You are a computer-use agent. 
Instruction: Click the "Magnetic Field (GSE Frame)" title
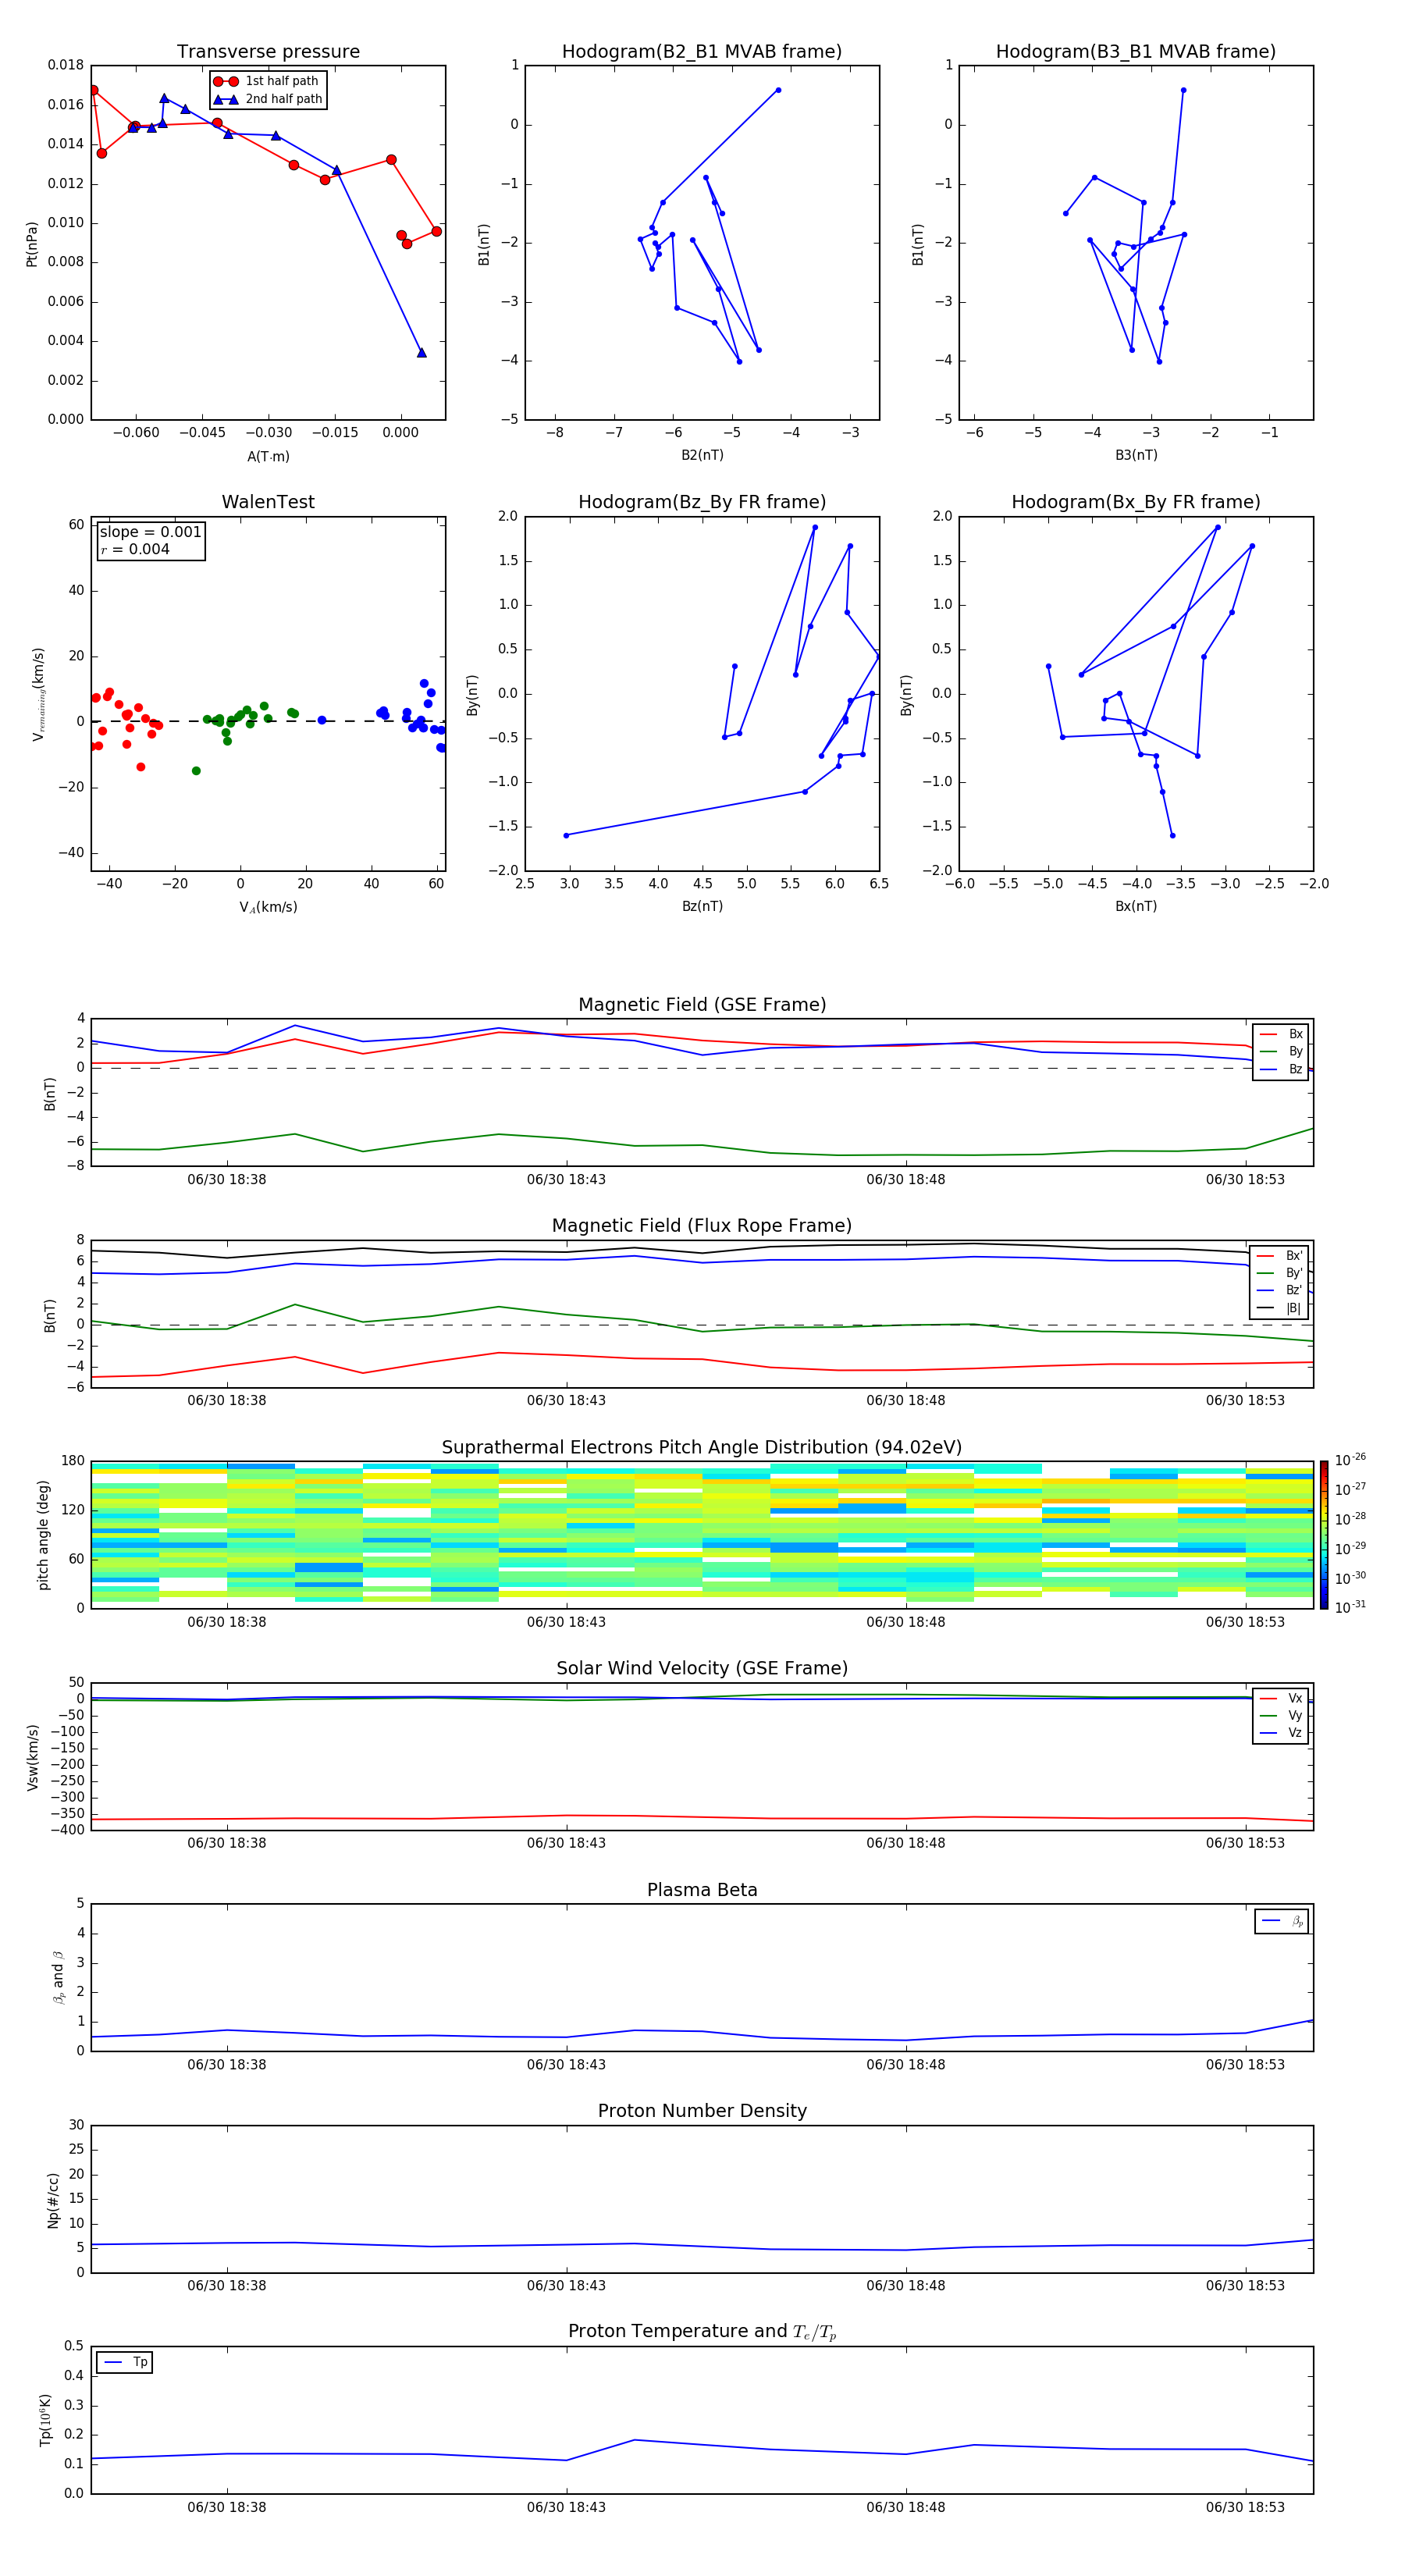tap(702, 1005)
